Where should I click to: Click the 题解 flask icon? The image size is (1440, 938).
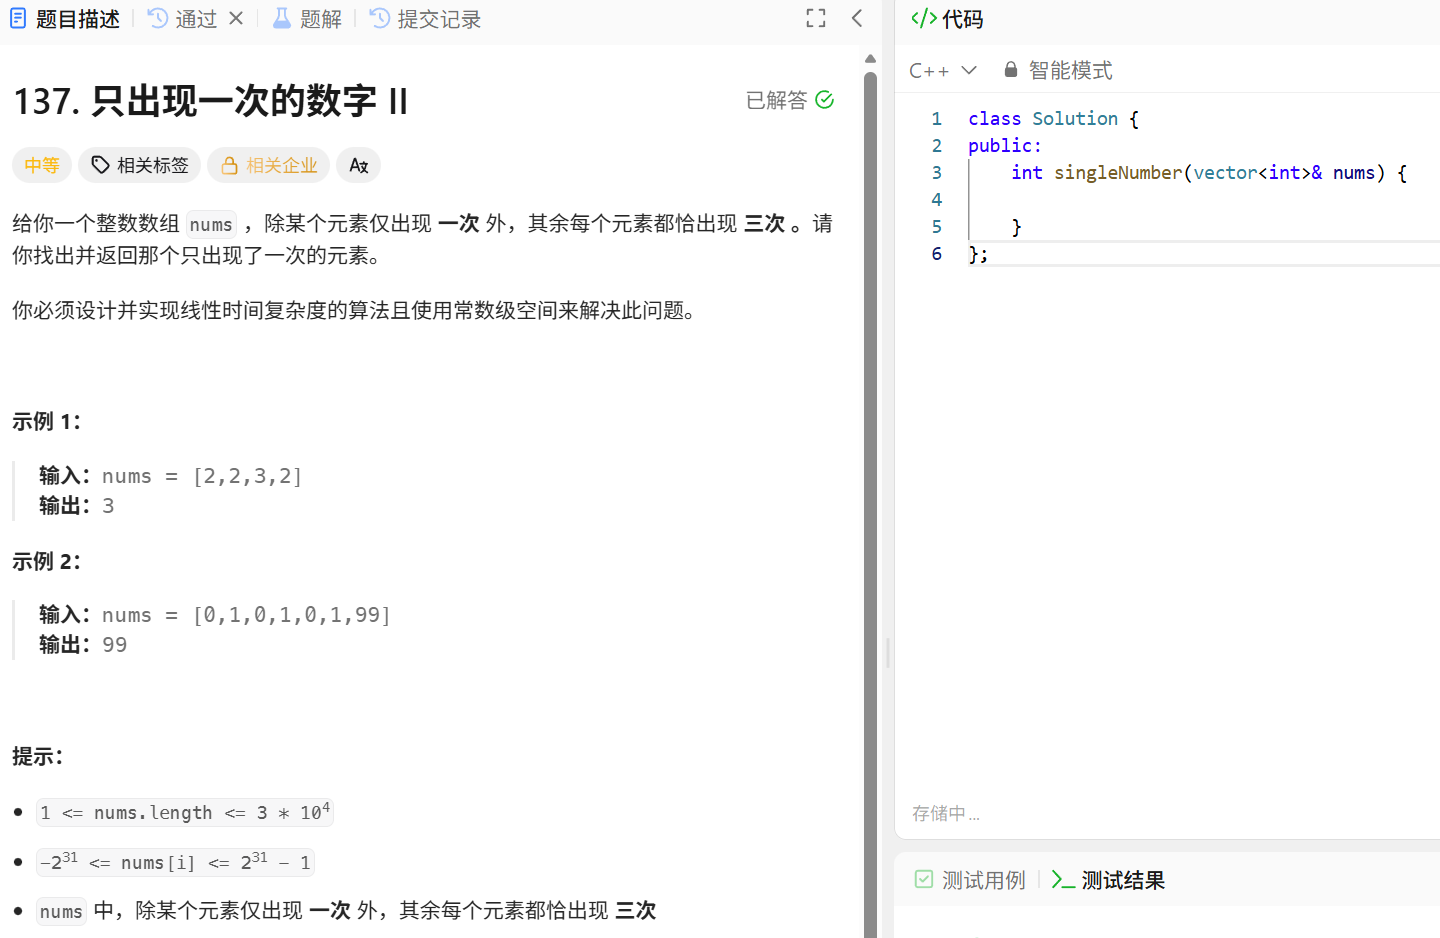click(281, 17)
